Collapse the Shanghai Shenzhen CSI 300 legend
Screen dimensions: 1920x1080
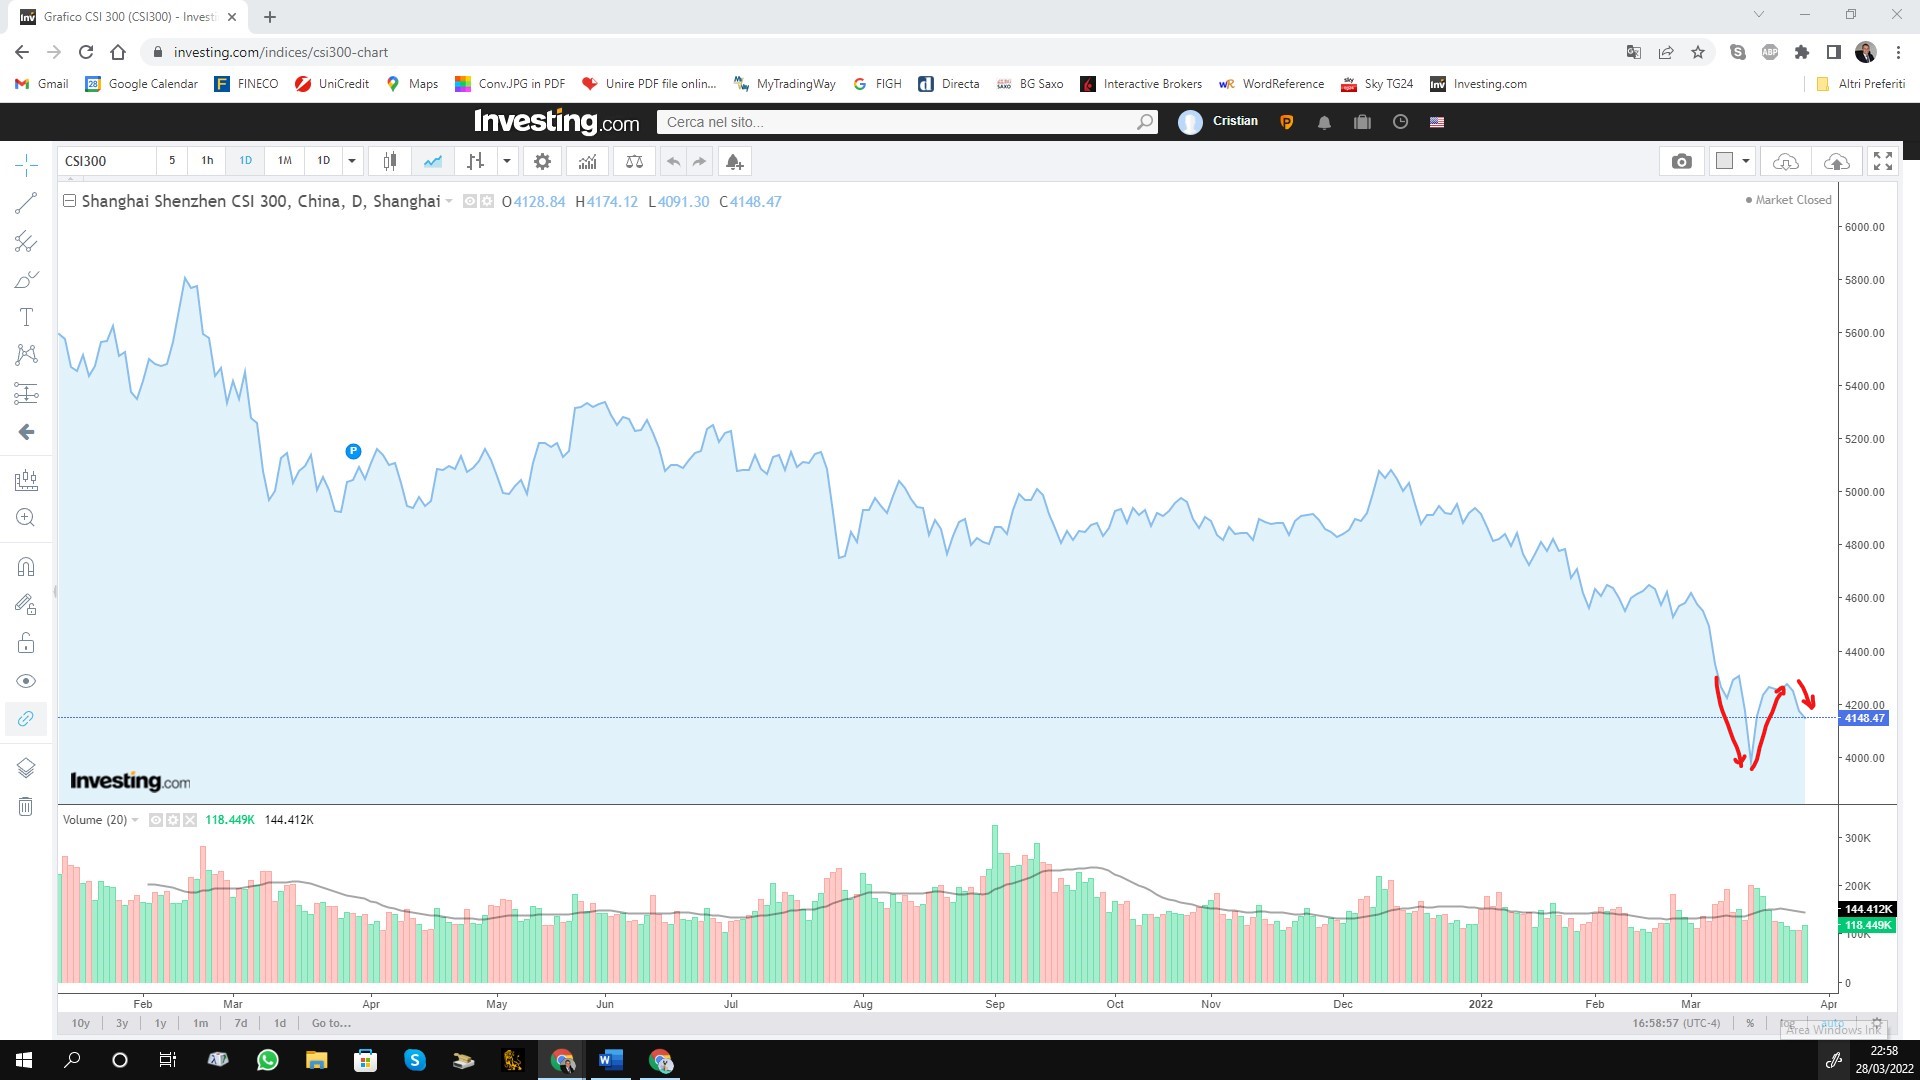coord(69,201)
